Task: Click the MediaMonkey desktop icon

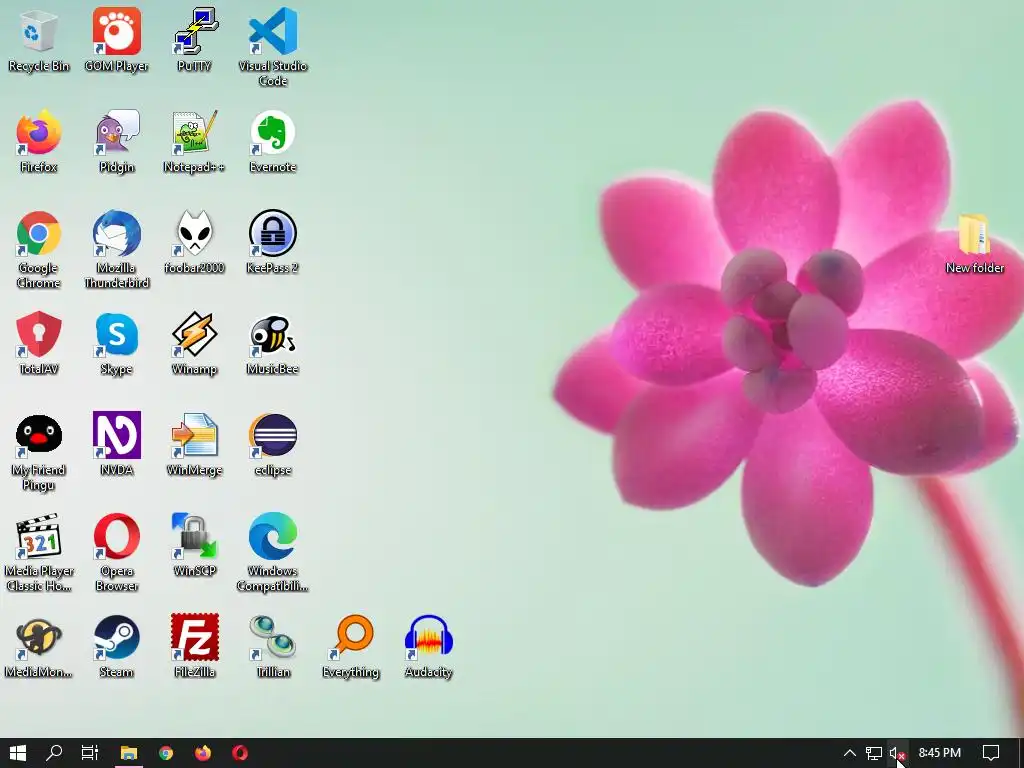Action: [39, 647]
